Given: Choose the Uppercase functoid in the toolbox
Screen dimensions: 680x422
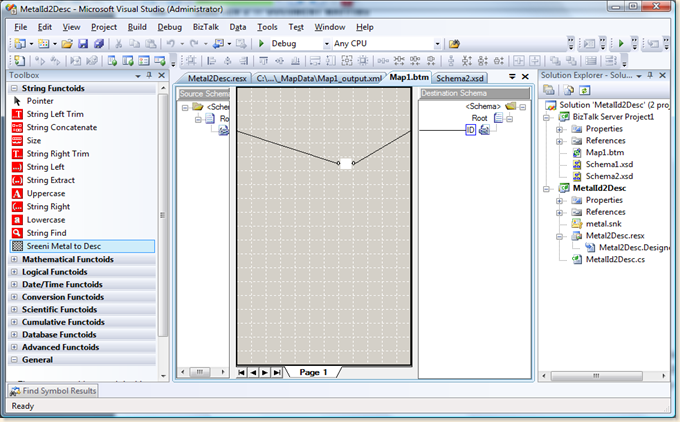Looking at the screenshot, I should pyautogui.click(x=48, y=193).
